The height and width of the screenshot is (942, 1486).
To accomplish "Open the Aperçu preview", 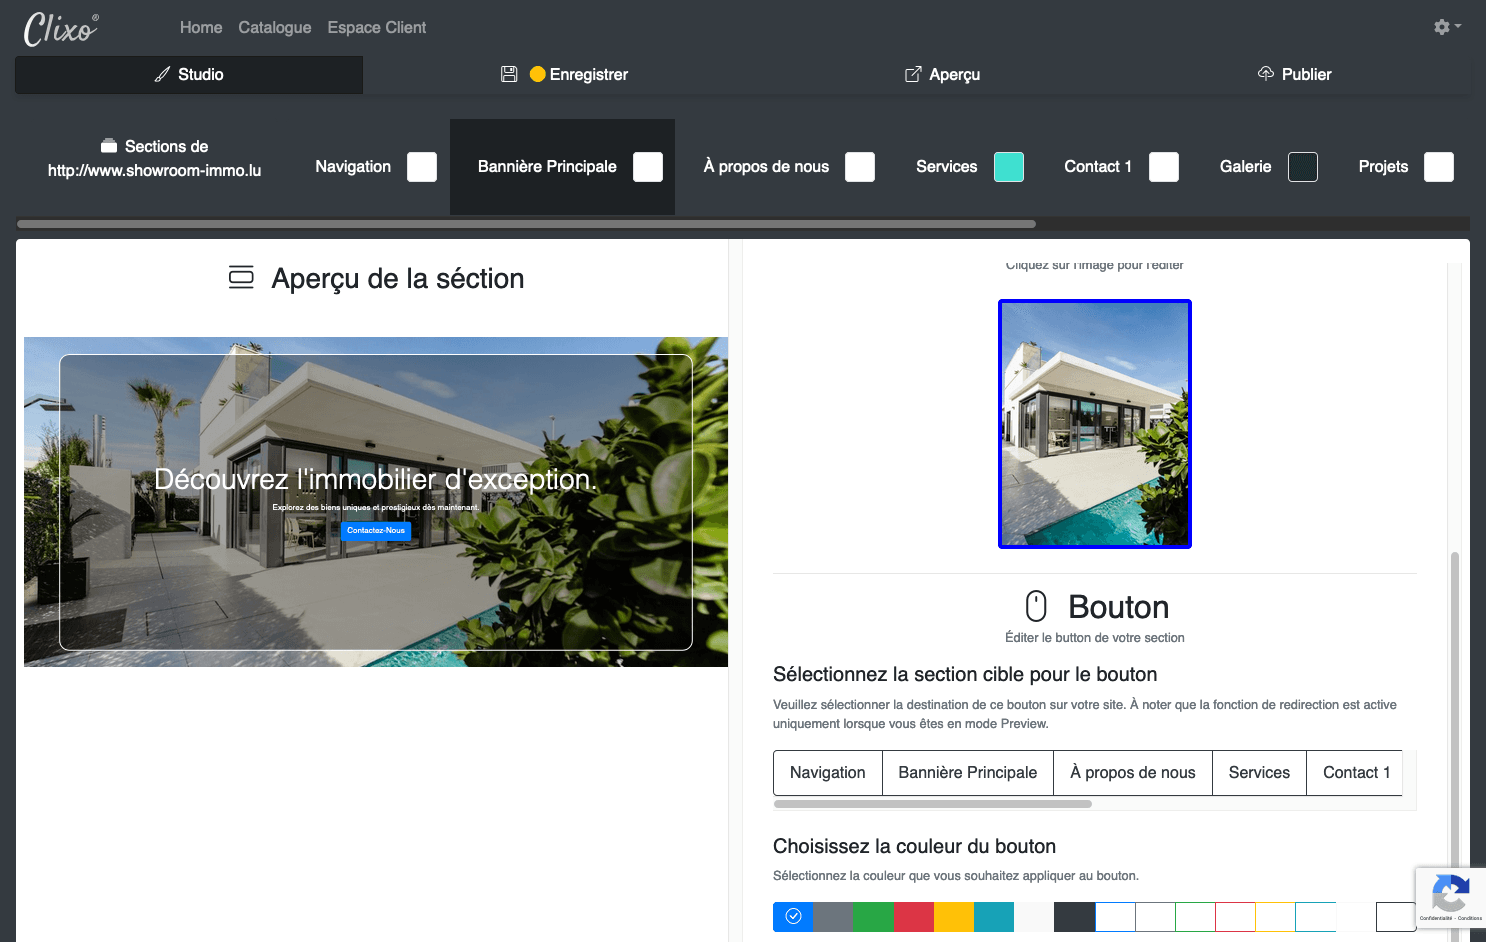I will click(x=942, y=75).
